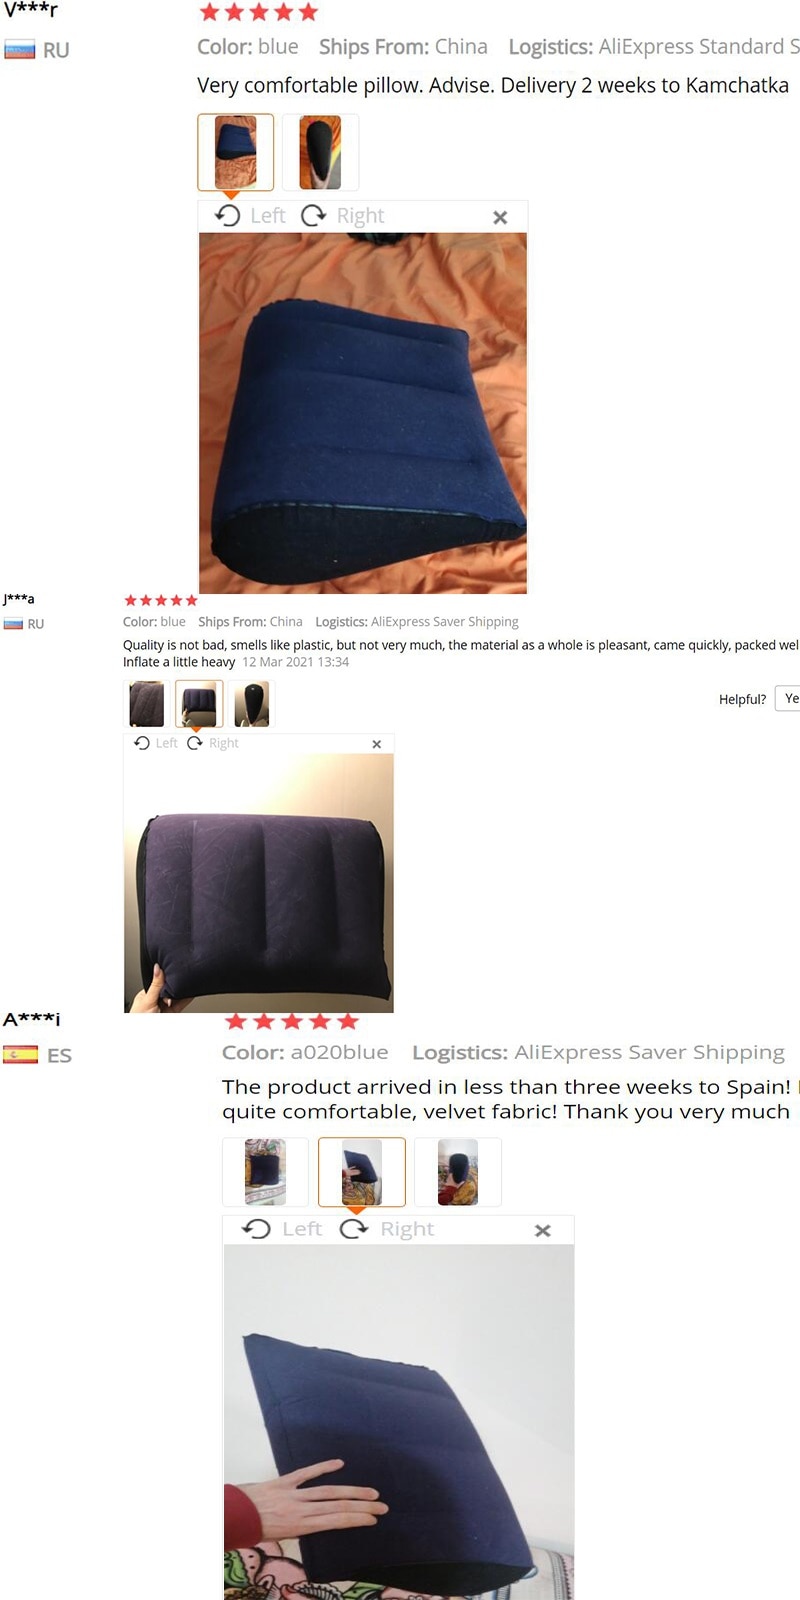Viewport: 800px width, 1600px height.
Task: Rotate first review image right
Action: pyautogui.click(x=342, y=216)
